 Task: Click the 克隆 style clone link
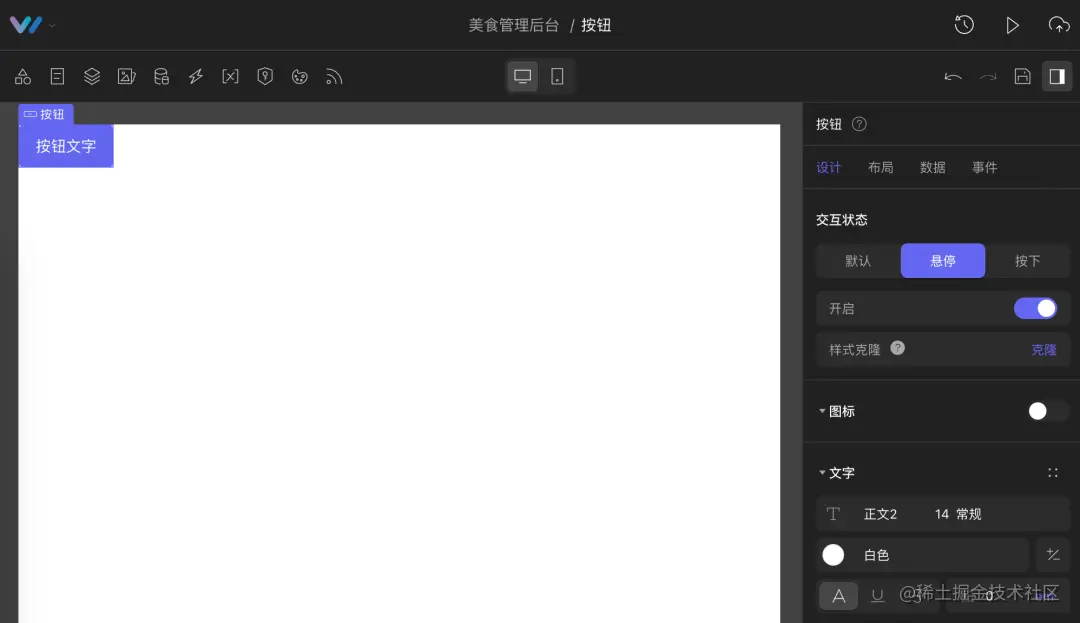(x=1044, y=349)
